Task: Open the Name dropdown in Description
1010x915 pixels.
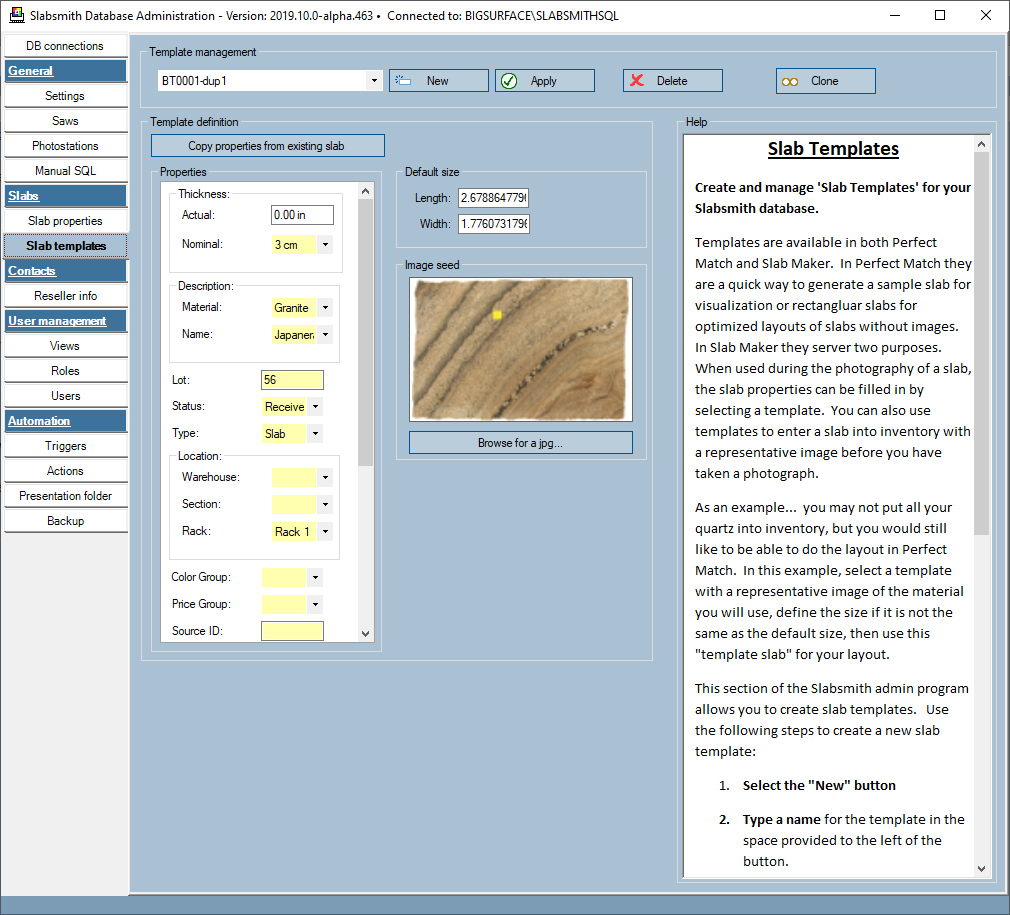Action: (325, 335)
